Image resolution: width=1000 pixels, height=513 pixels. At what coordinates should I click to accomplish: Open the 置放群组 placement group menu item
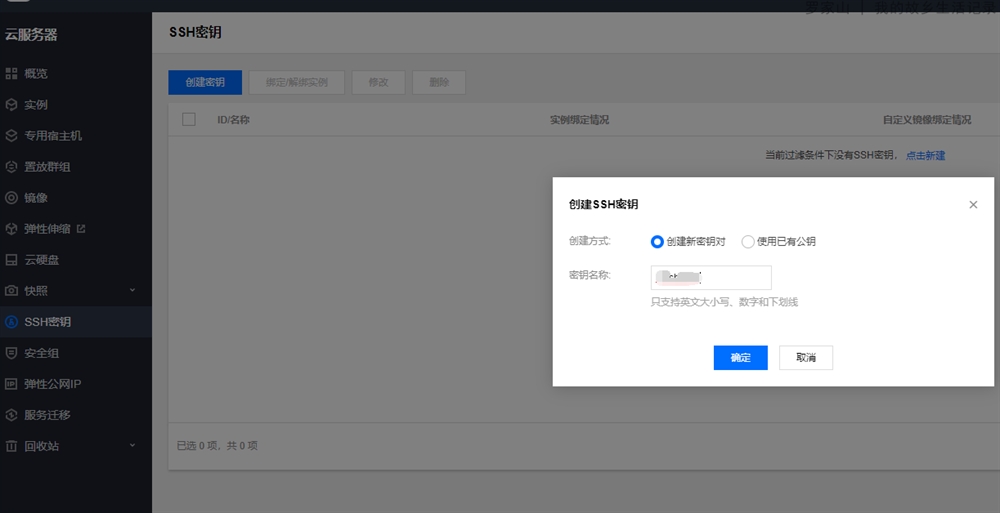tap(47, 167)
